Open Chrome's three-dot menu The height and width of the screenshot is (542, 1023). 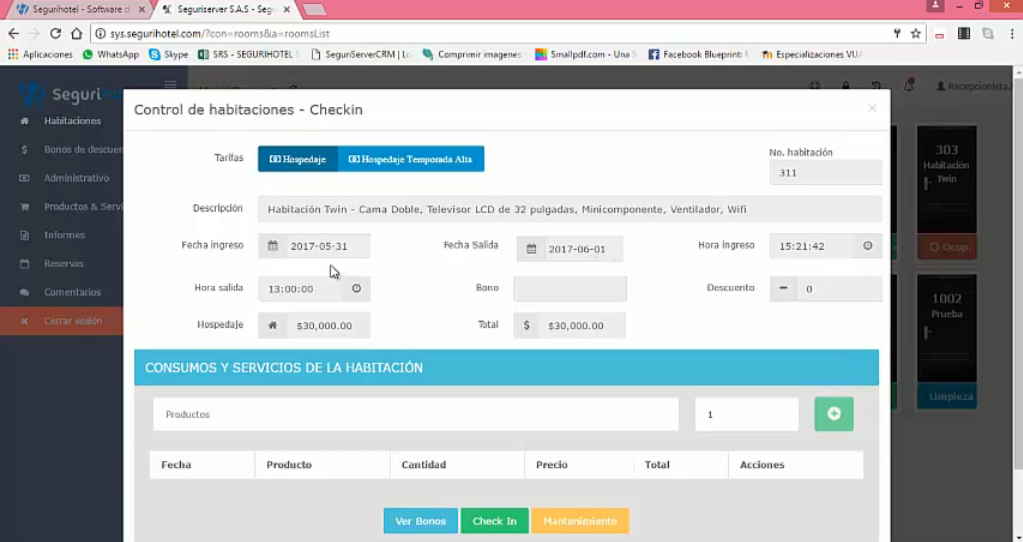pyautogui.click(x=1012, y=33)
